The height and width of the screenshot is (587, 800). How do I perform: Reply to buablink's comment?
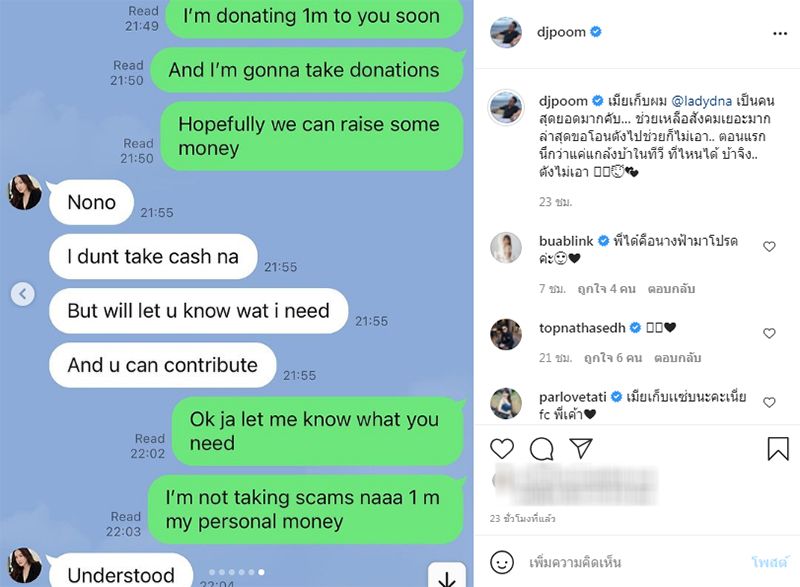pyautogui.click(x=671, y=289)
